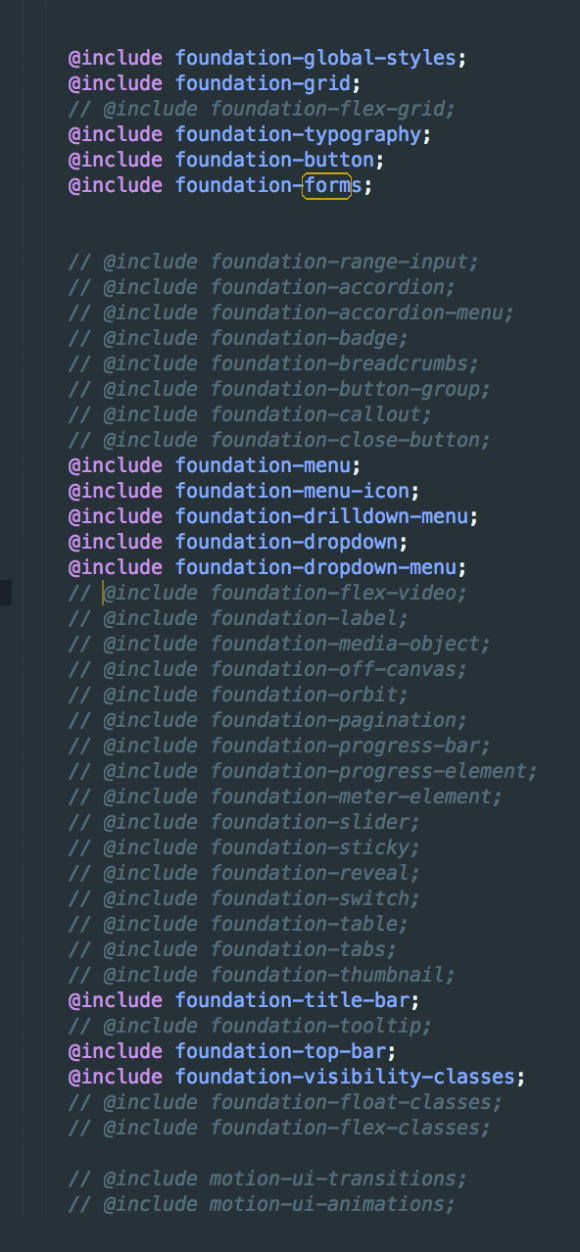This screenshot has height=1252, width=580.
Task: Click the commented foundation-flex-video line
Action: coord(268,593)
